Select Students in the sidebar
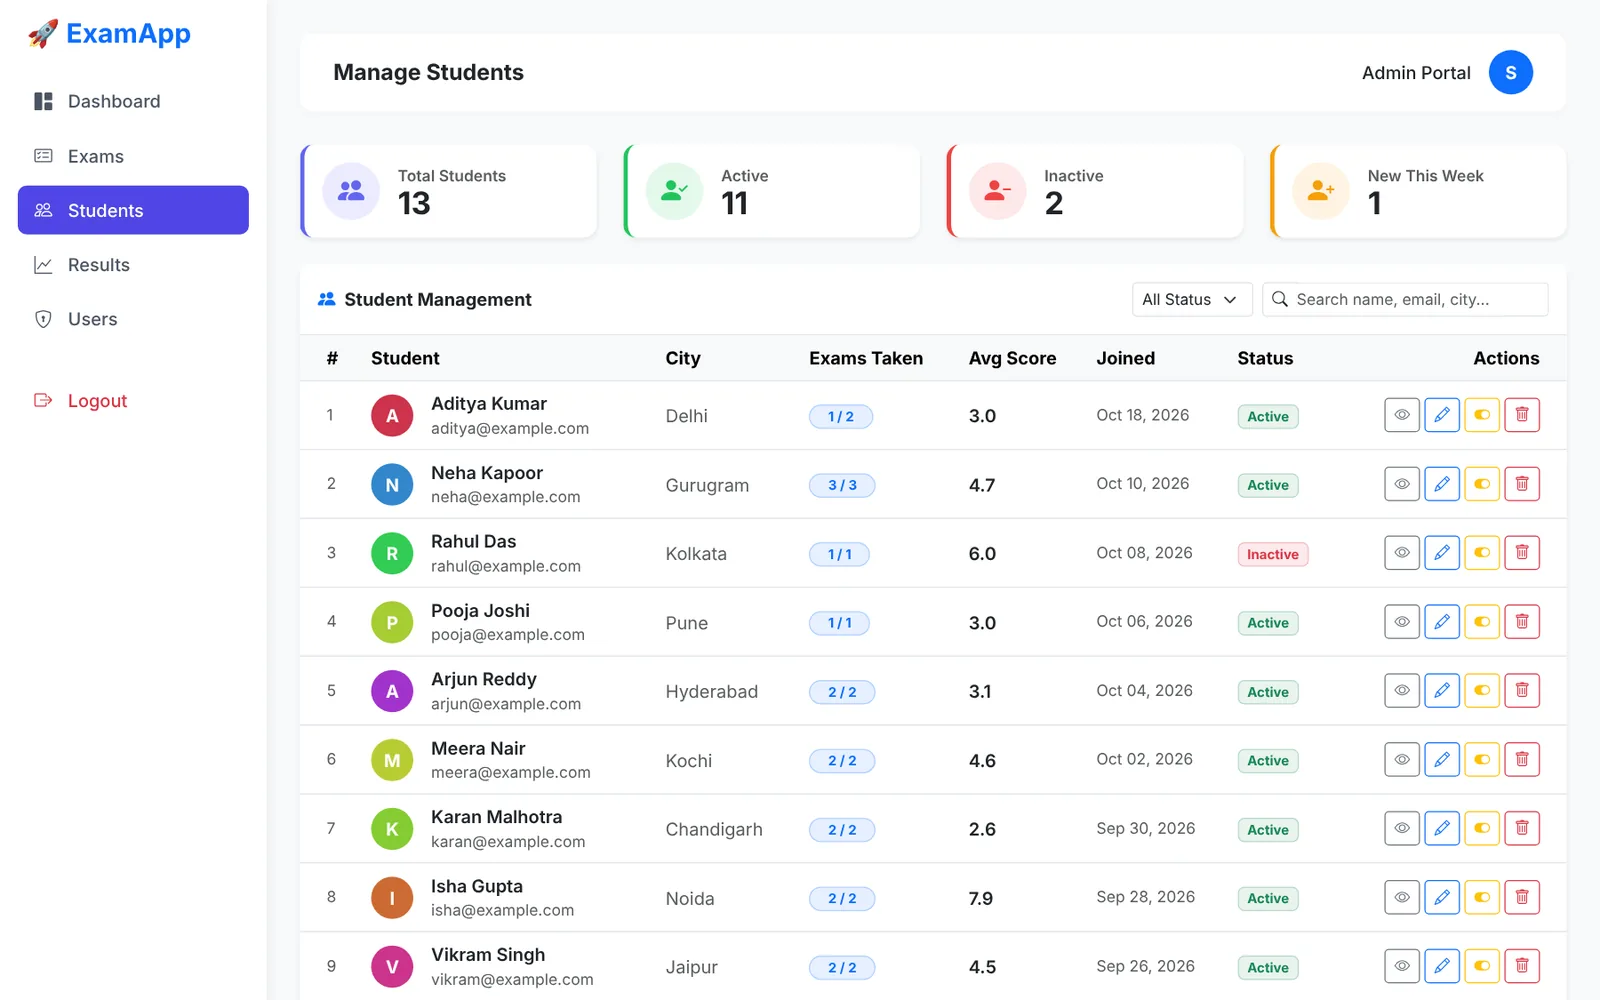 pyautogui.click(x=133, y=210)
